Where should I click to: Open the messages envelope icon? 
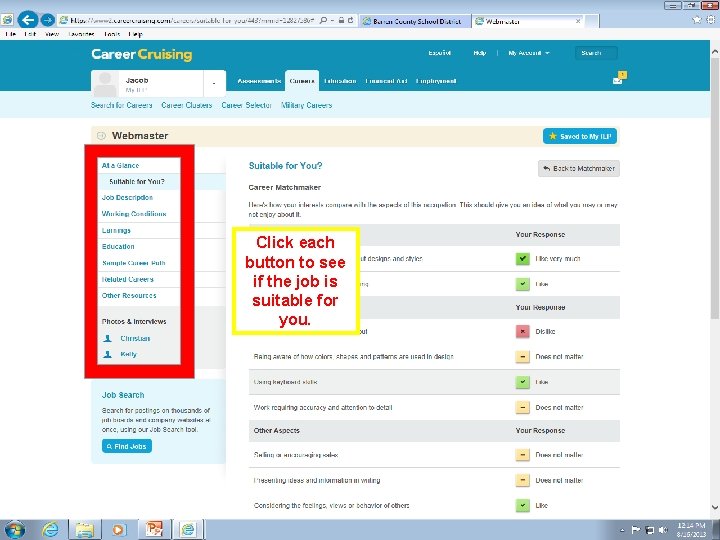(x=619, y=79)
